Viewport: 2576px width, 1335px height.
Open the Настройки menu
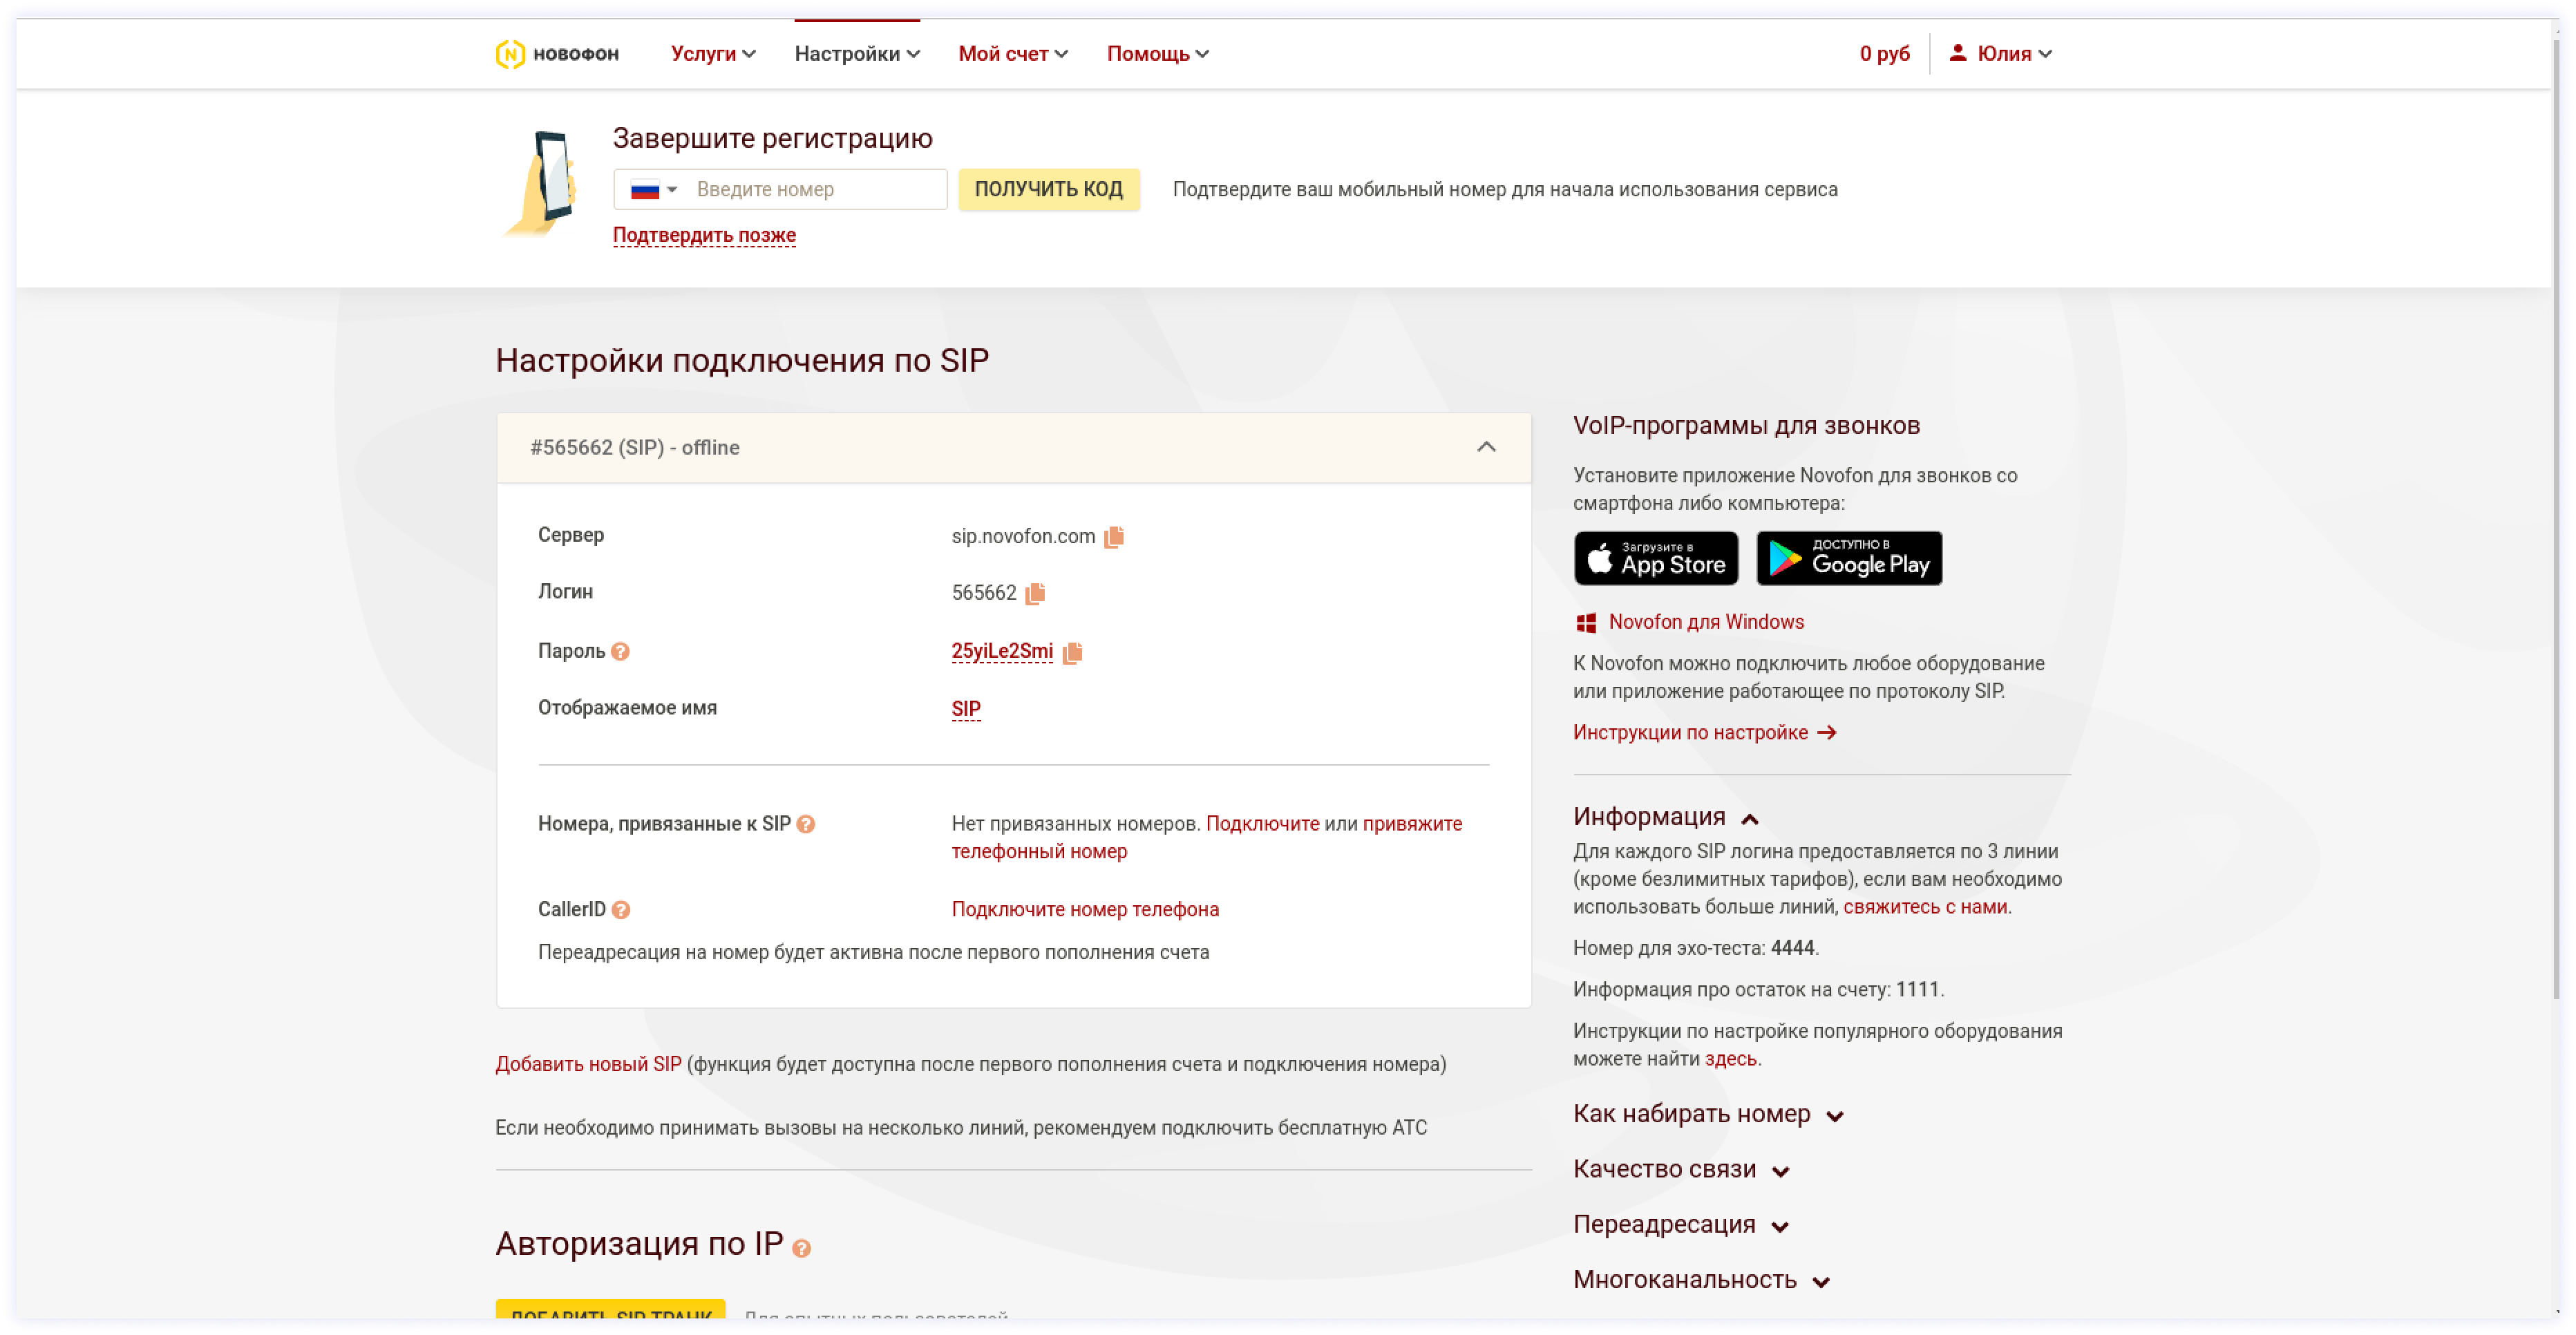[857, 54]
